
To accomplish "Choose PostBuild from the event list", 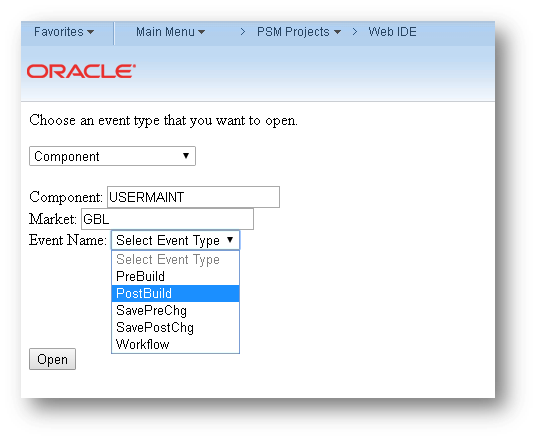I will (x=175, y=293).
